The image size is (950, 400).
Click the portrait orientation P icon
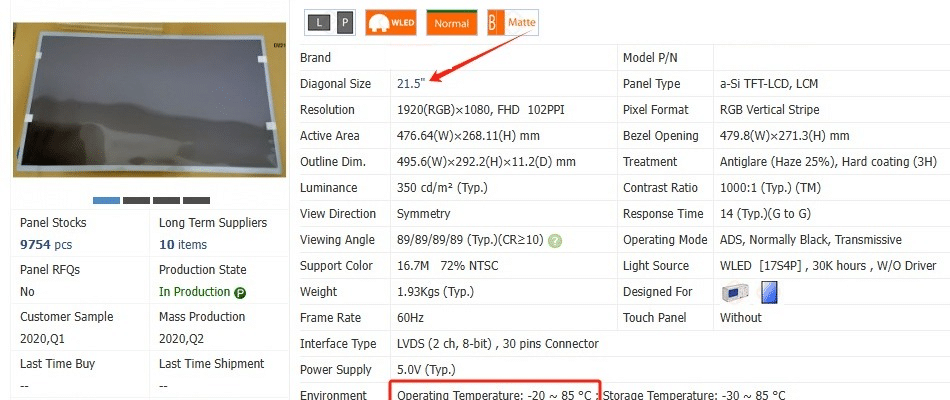pos(342,22)
